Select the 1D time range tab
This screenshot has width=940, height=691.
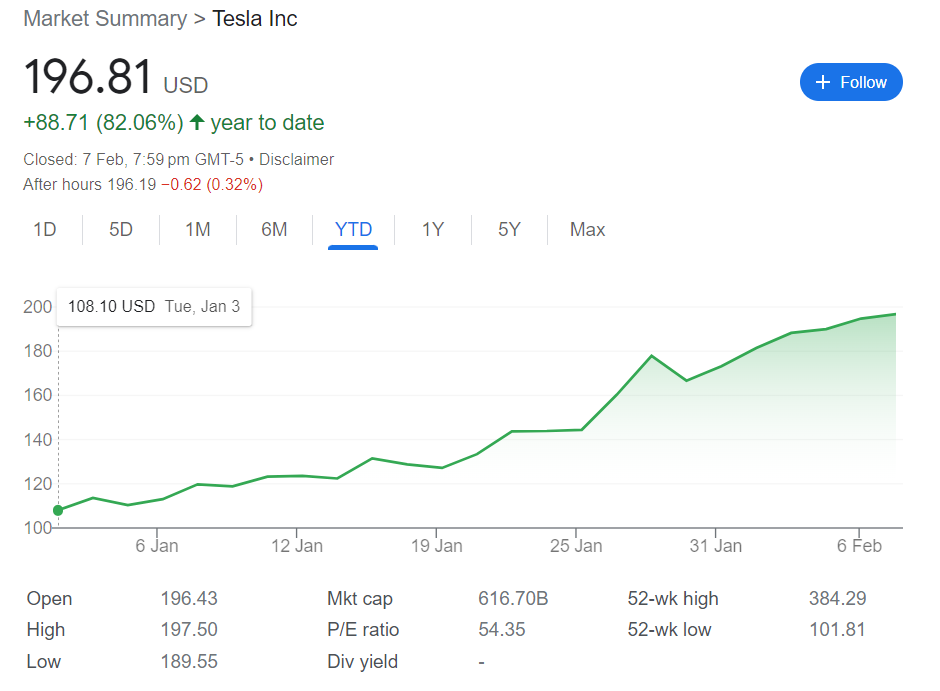45,230
